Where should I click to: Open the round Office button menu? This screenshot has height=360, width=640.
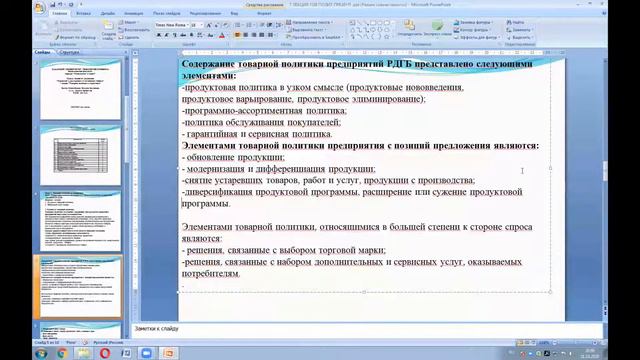40,8
